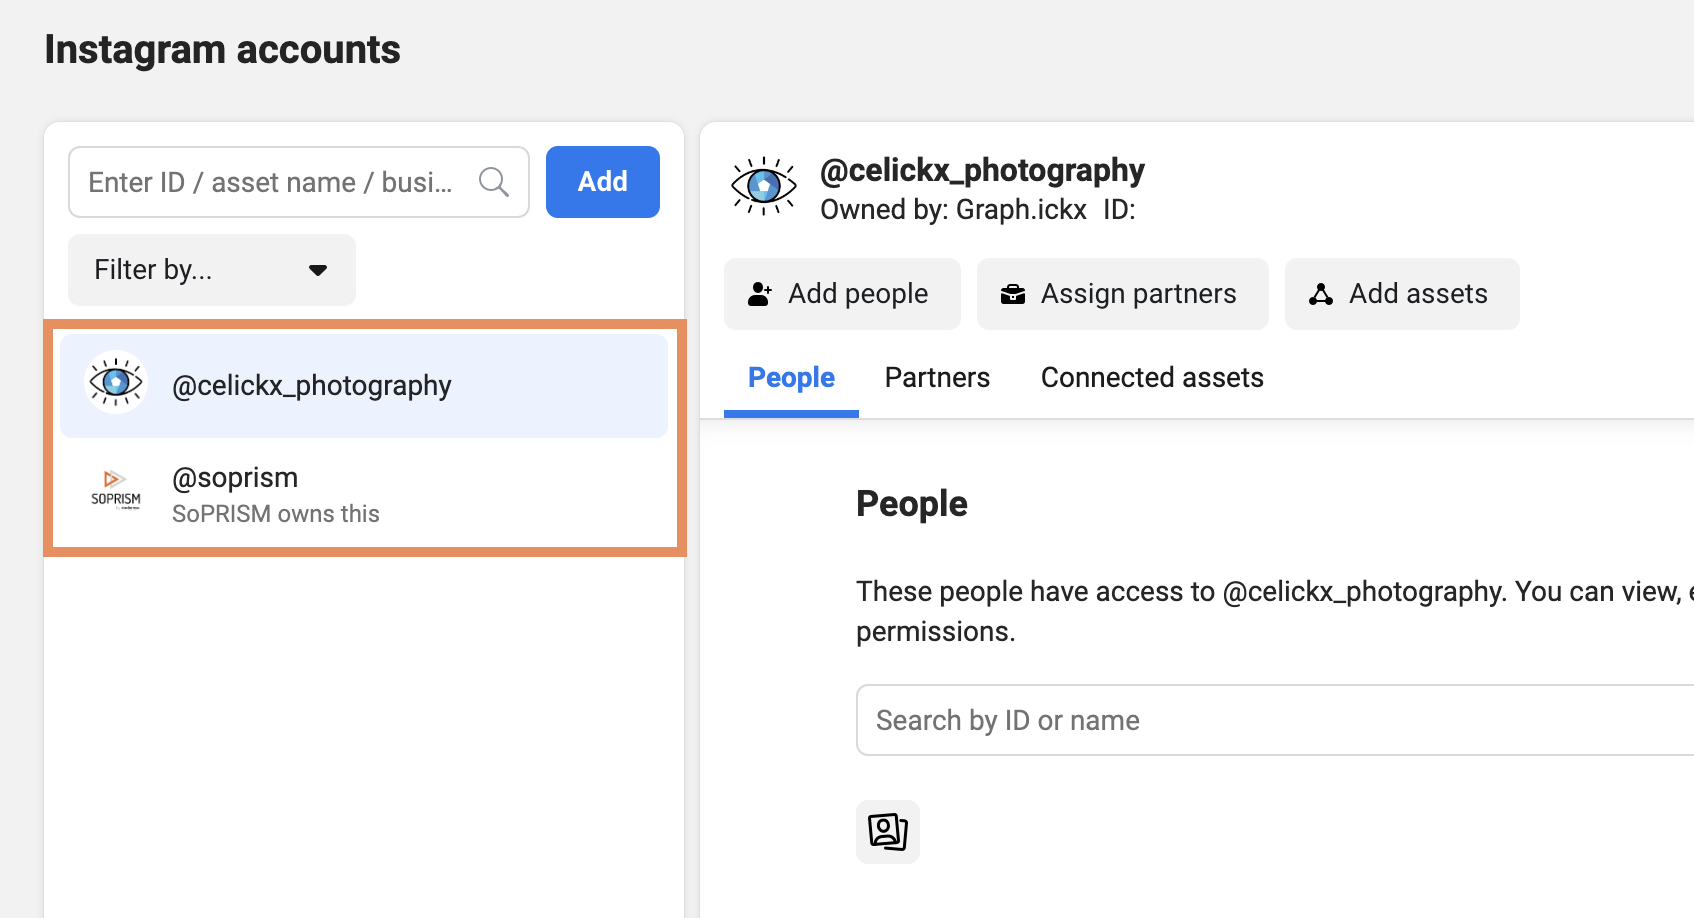The height and width of the screenshot is (918, 1694).
Task: Click the blue Add button
Action: 603,182
